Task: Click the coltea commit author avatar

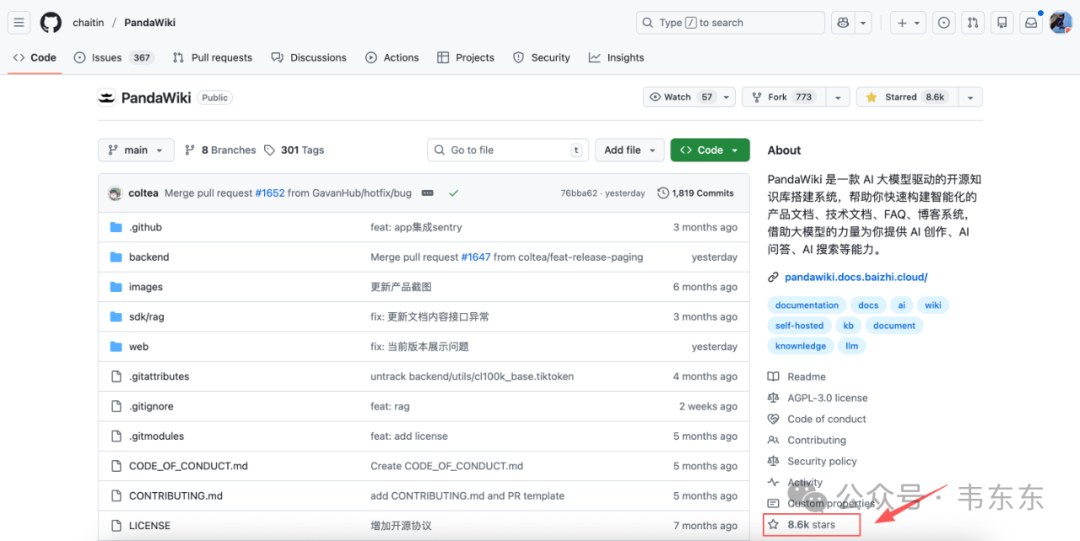Action: tap(115, 193)
